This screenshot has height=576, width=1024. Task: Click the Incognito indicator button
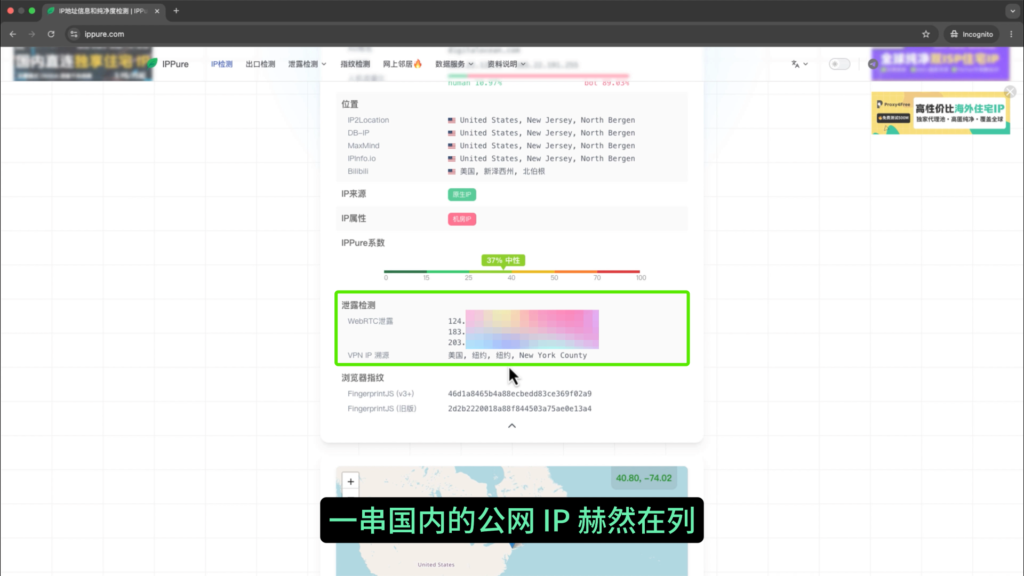(x=972, y=34)
